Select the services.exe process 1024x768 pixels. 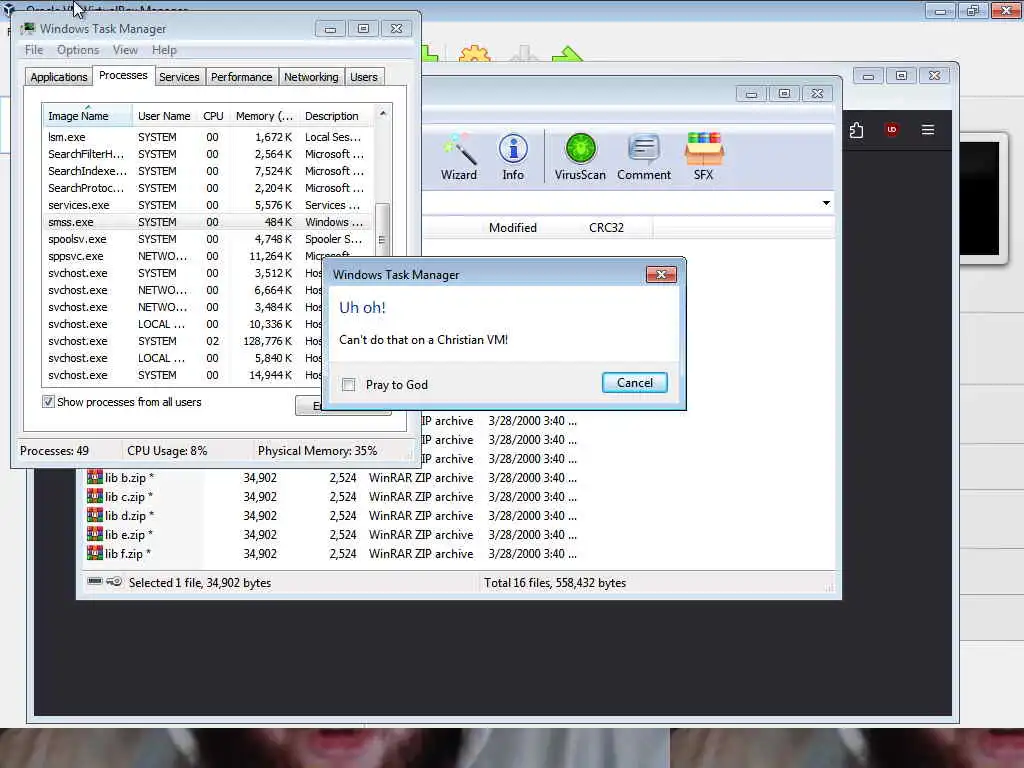click(x=208, y=205)
